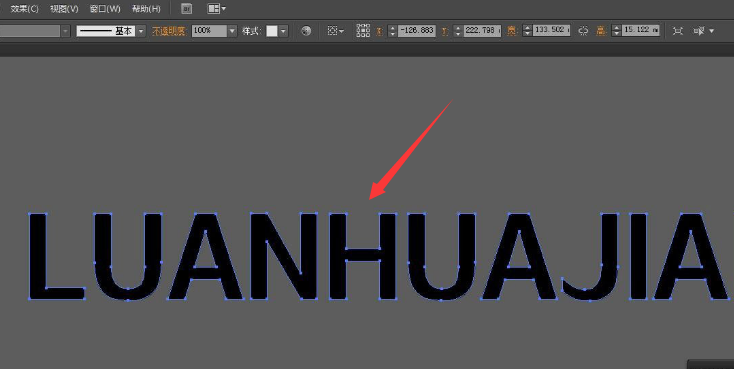This screenshot has height=369, width=734.
Task: Click the isolate selected object icon
Action: point(677,31)
